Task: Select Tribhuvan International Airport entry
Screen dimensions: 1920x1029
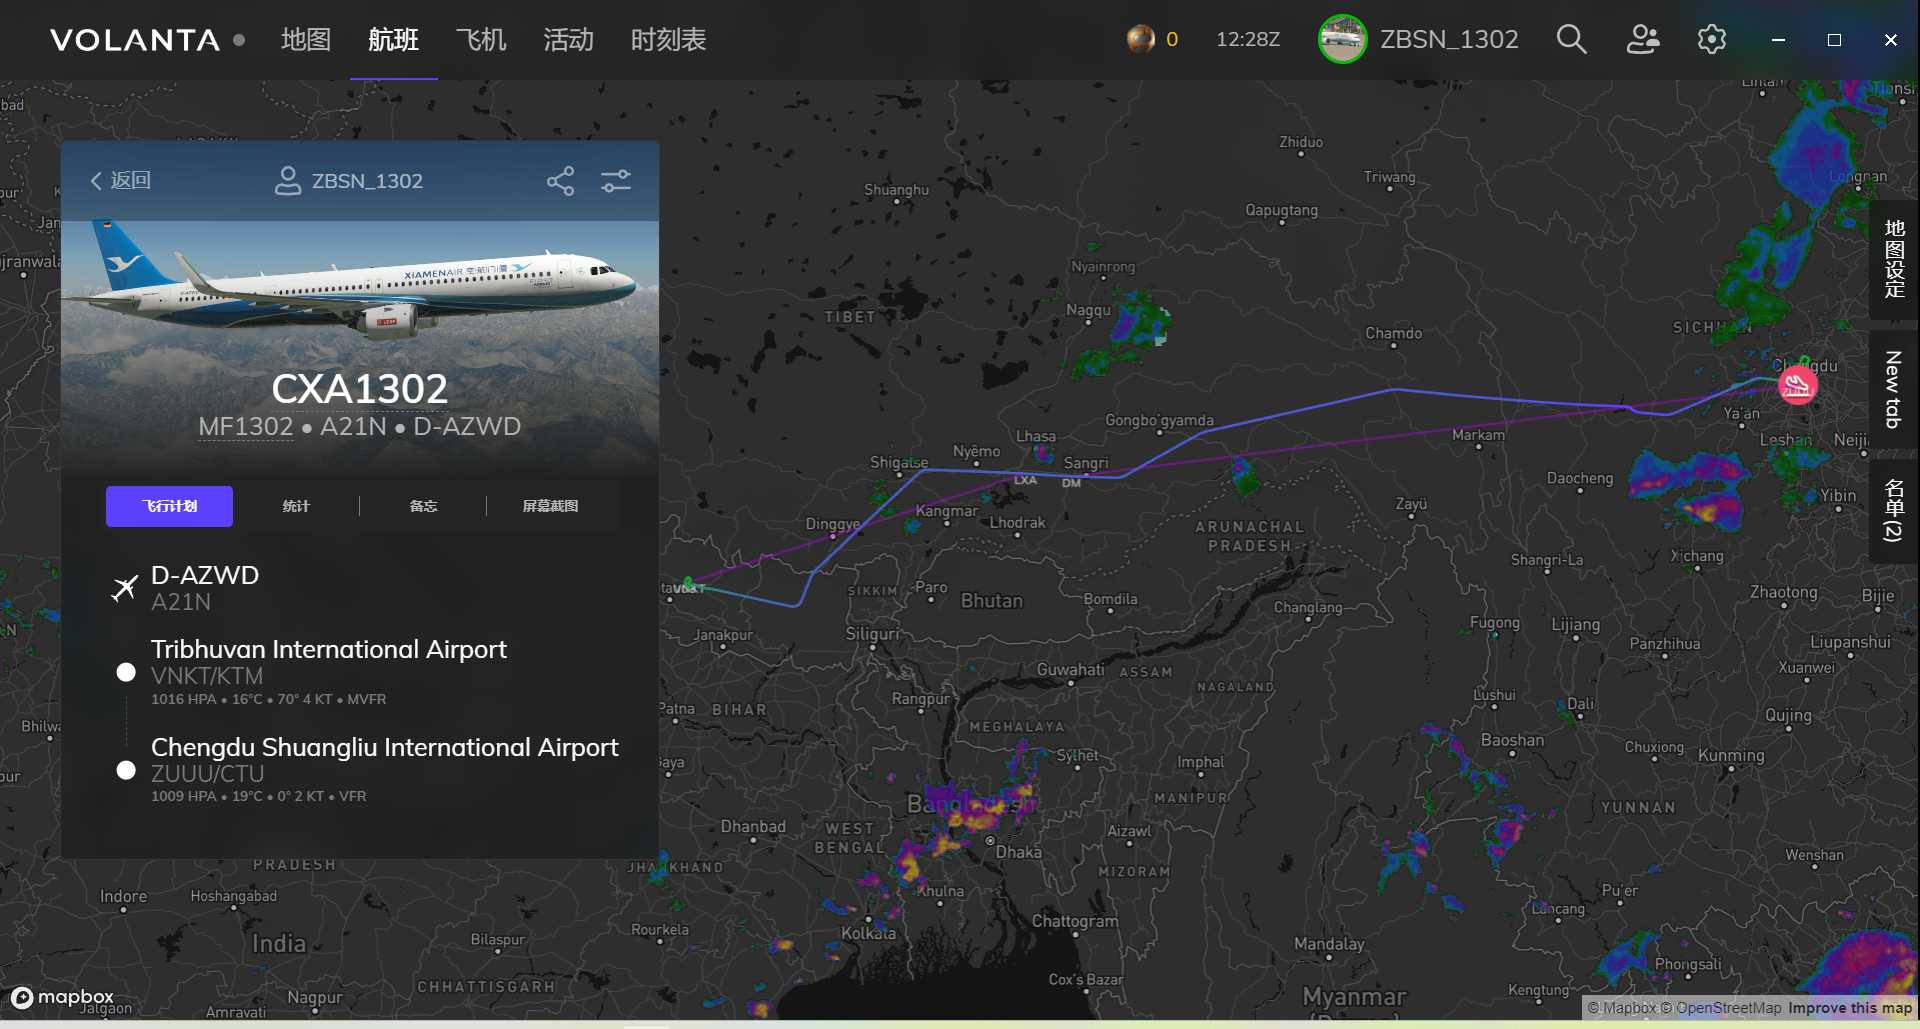Action: pos(328,650)
